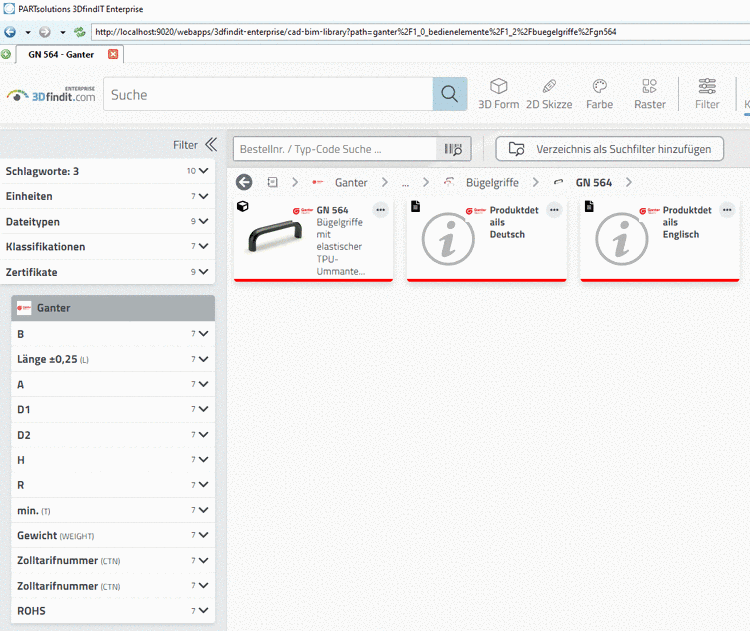
Task: Open Farbe color search
Action: click(599, 94)
